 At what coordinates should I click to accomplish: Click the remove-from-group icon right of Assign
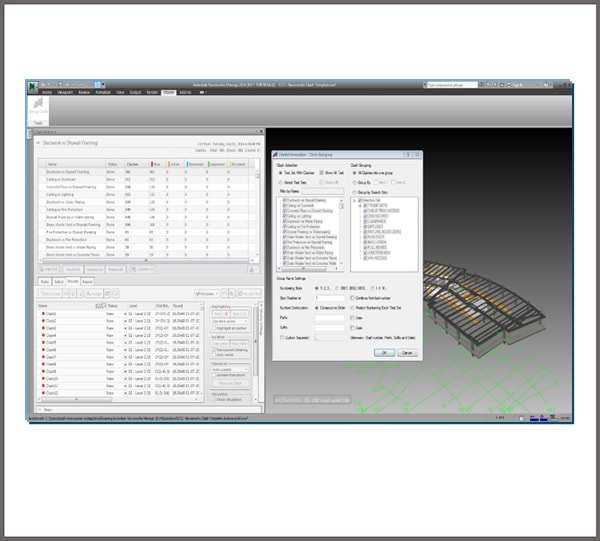tap(108, 293)
